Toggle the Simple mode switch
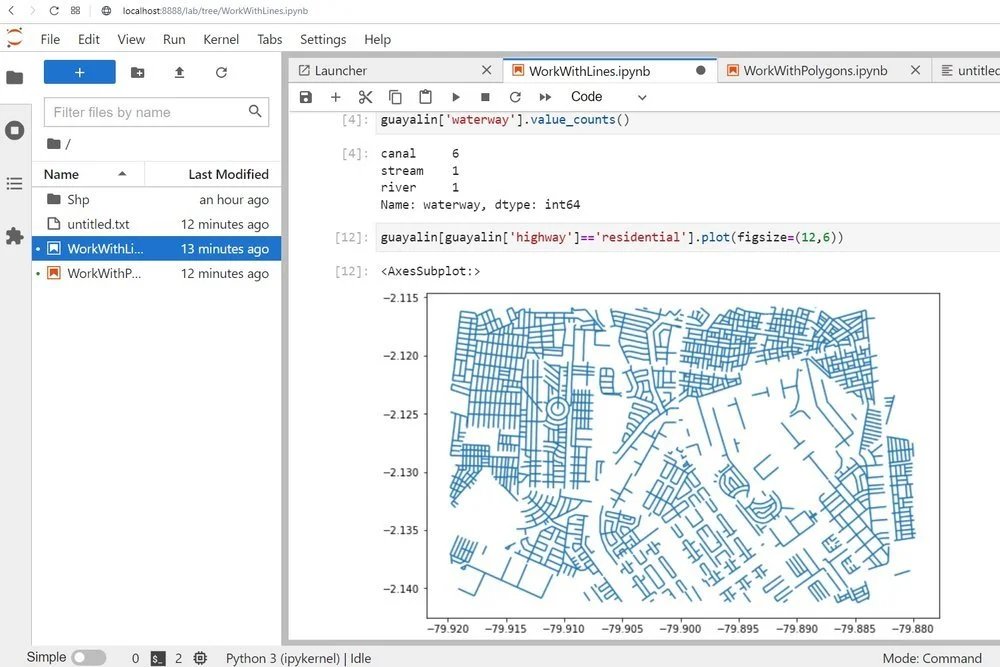The width and height of the screenshot is (1000, 667). [88, 657]
